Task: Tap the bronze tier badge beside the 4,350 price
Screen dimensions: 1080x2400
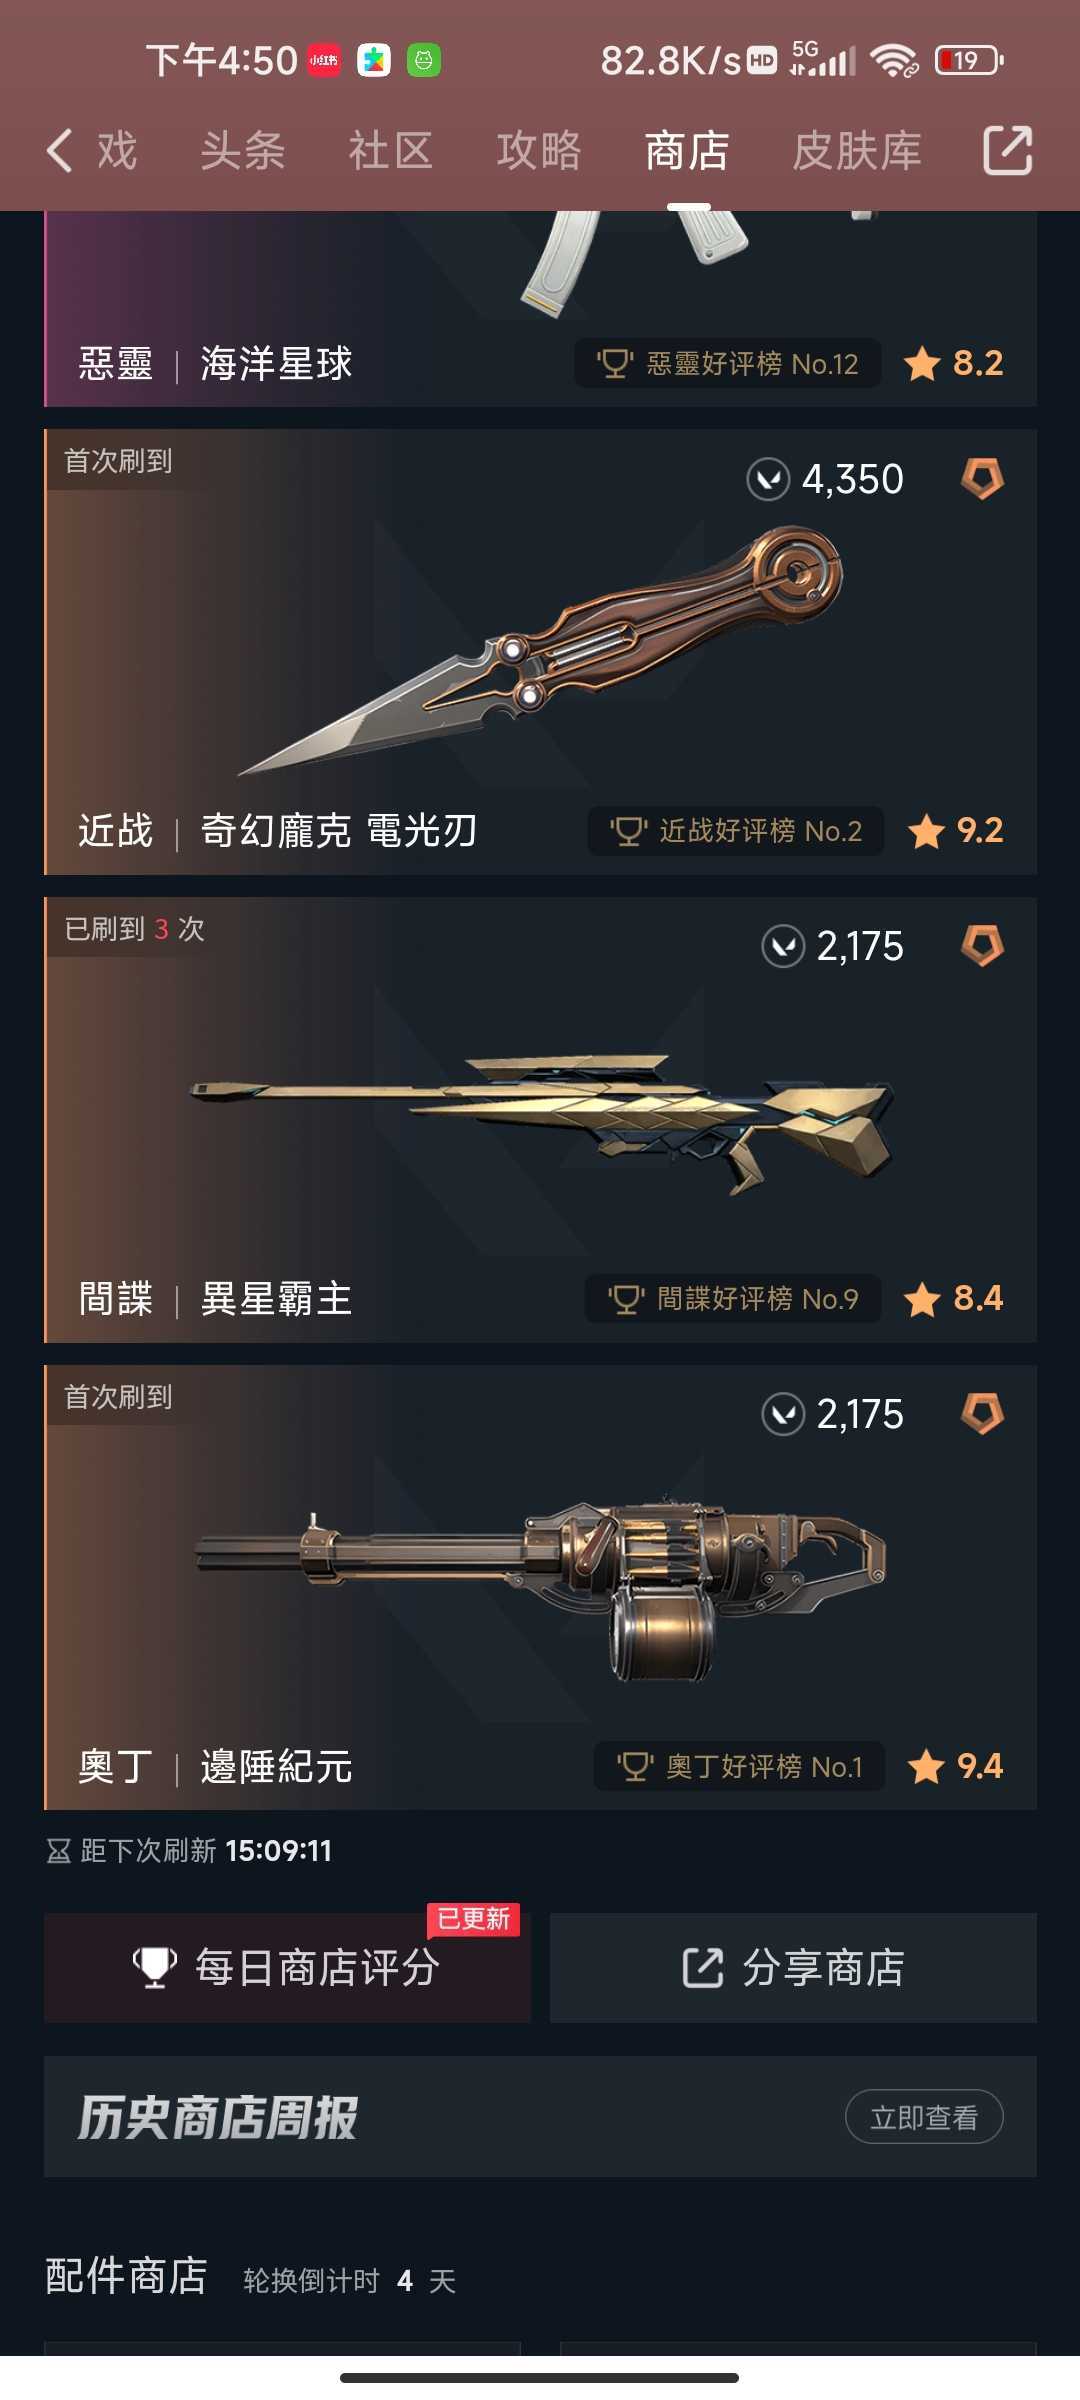Action: 982,479
